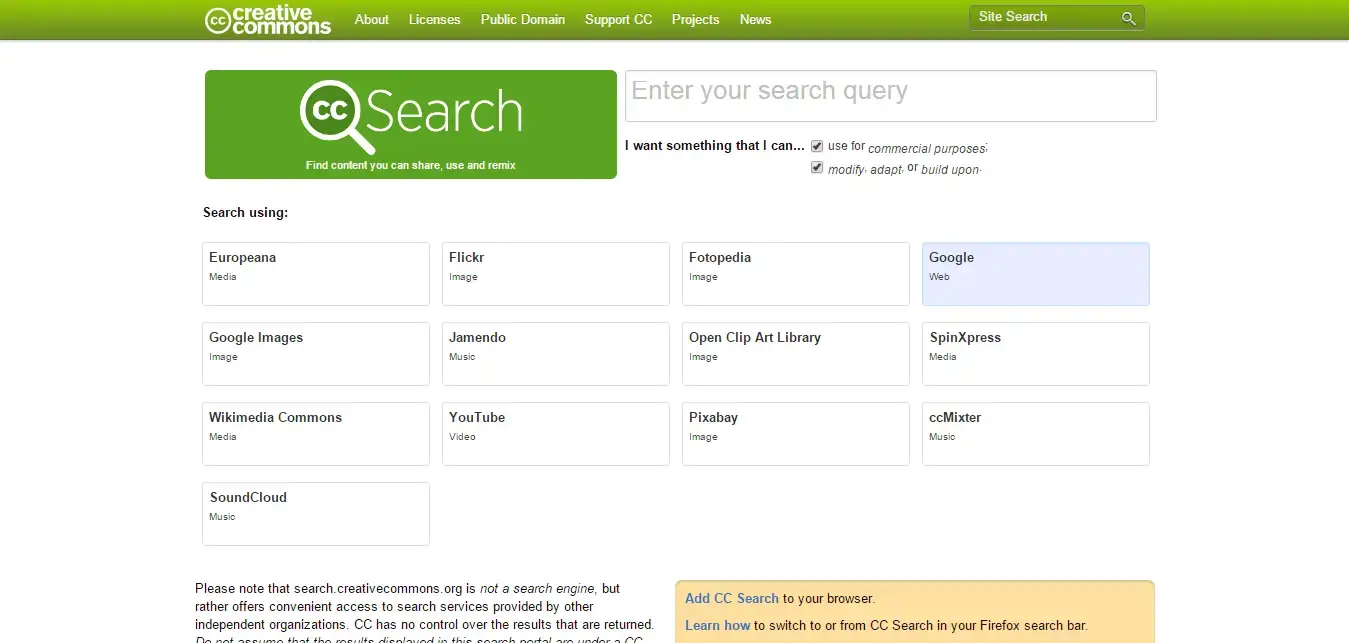Open the Support CC menu

click(x=618, y=19)
